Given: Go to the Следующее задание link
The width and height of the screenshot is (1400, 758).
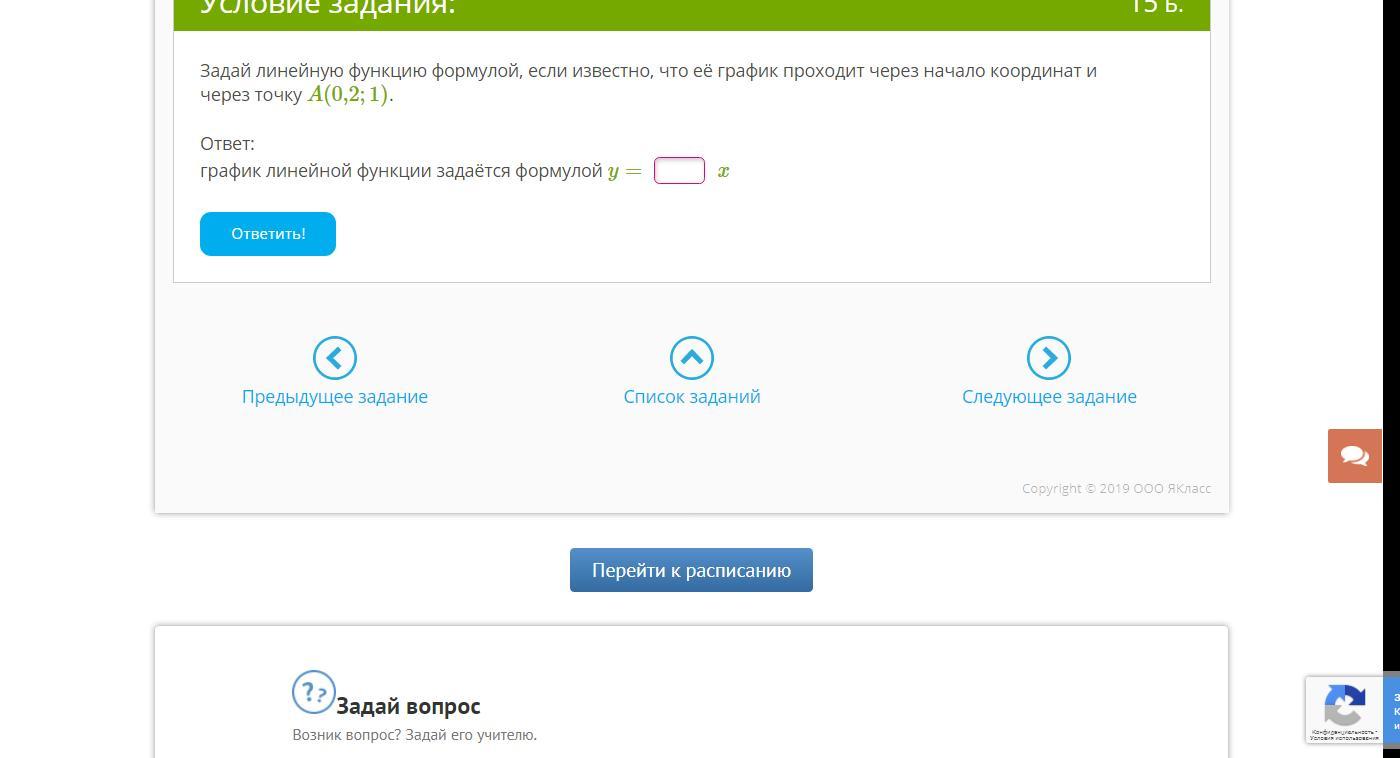Looking at the screenshot, I should pos(1048,397).
